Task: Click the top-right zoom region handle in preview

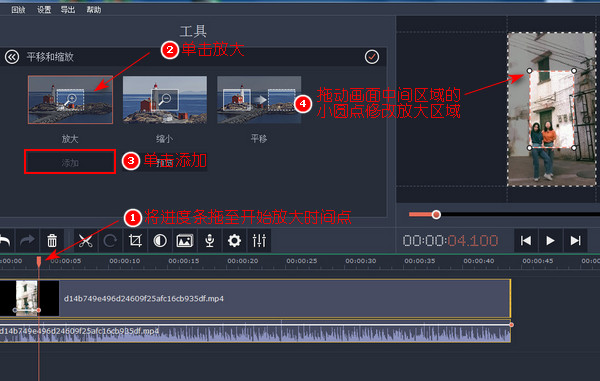Action: [574, 71]
